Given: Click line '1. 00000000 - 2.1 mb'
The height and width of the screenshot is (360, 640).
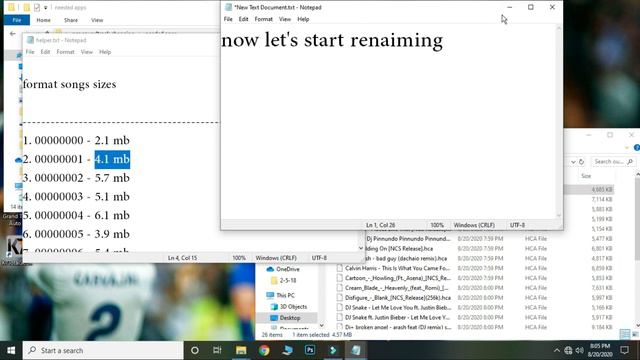Looking at the screenshot, I should (x=76, y=140).
